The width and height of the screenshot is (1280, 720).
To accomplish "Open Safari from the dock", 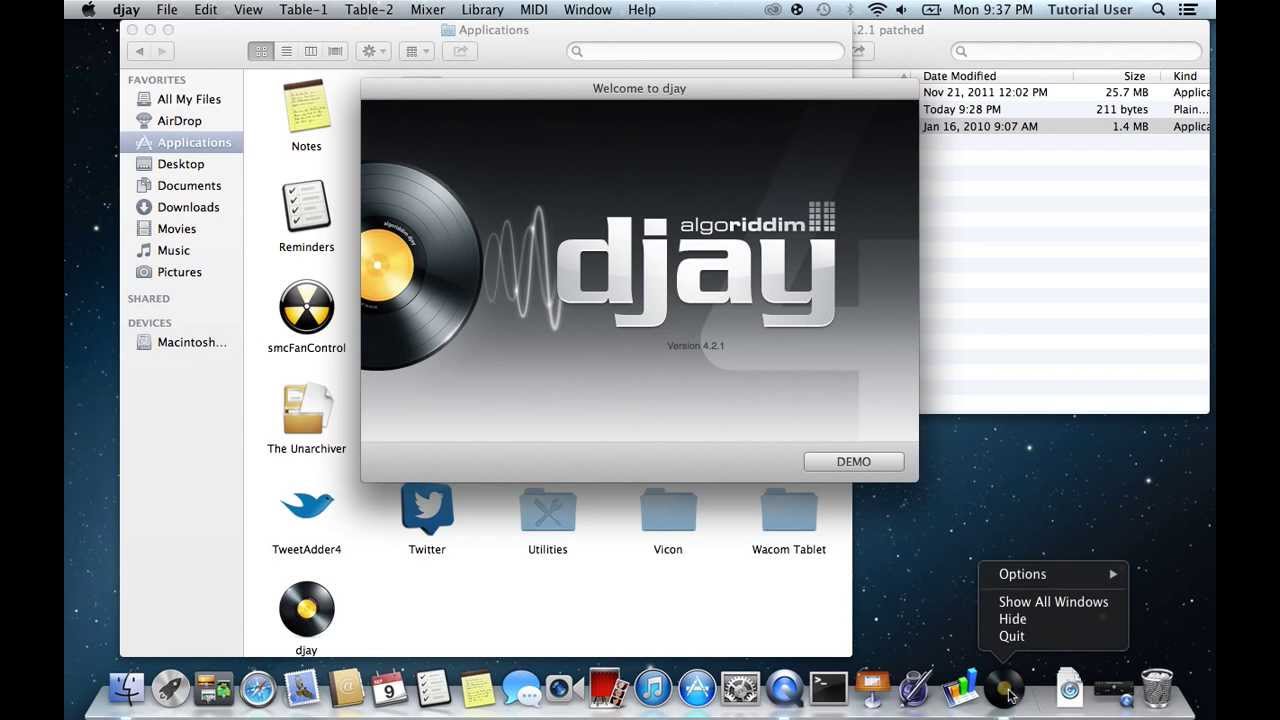I will click(x=258, y=688).
